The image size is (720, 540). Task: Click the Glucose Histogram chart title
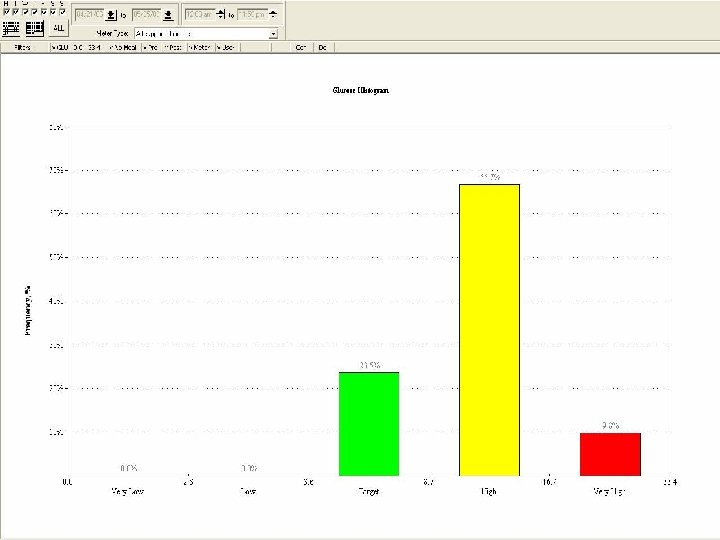pyautogui.click(x=360, y=90)
